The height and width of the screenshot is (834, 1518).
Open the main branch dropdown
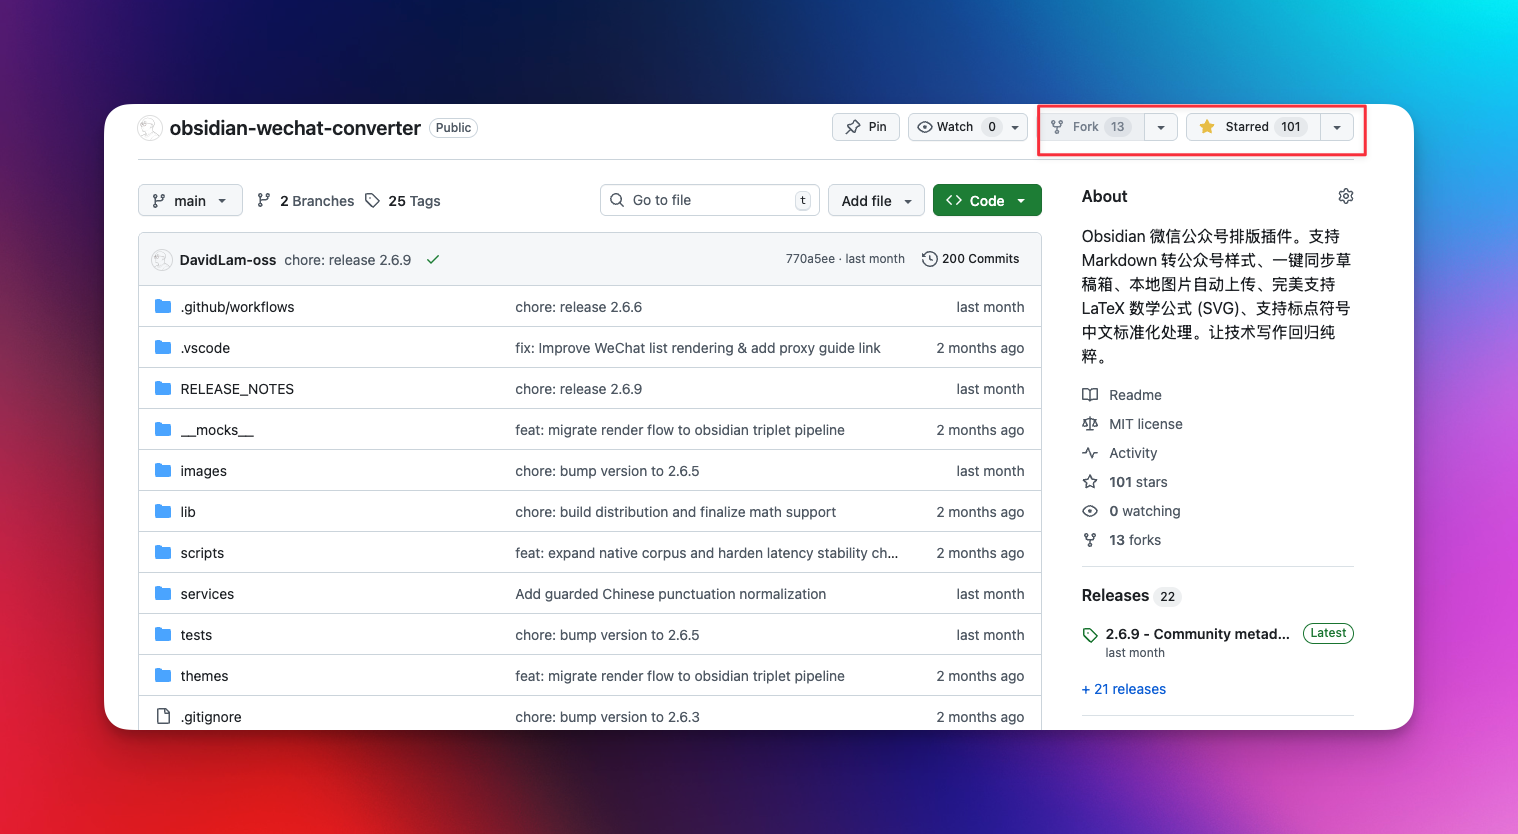point(190,201)
